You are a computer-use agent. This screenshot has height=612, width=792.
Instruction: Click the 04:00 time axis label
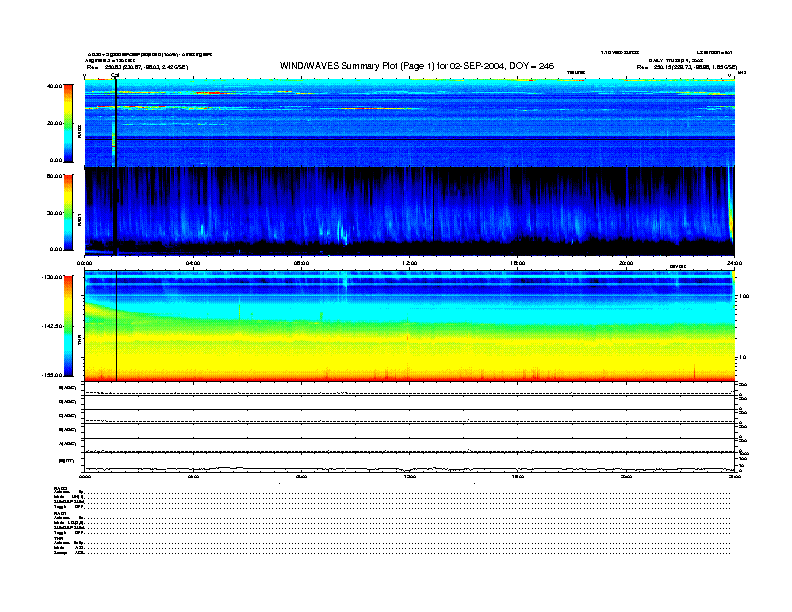(x=193, y=263)
